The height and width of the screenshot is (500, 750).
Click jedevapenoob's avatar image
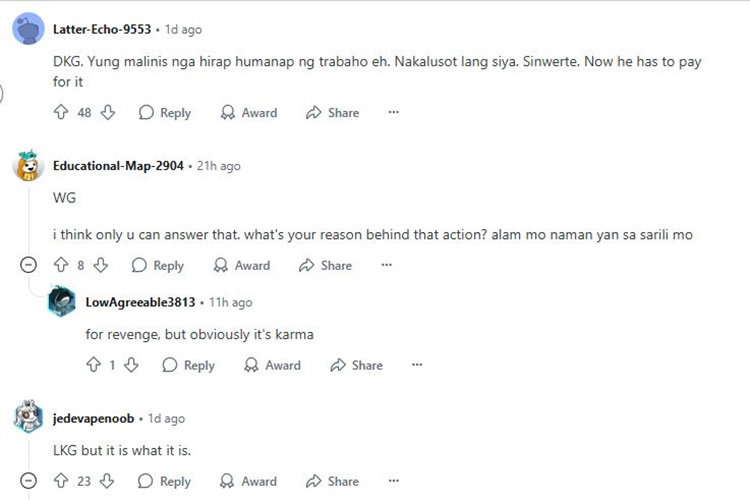tap(28, 417)
